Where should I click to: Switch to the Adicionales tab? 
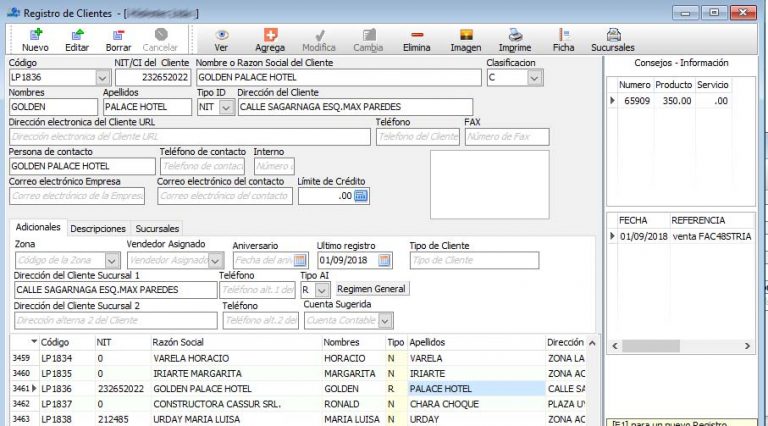tap(38, 227)
